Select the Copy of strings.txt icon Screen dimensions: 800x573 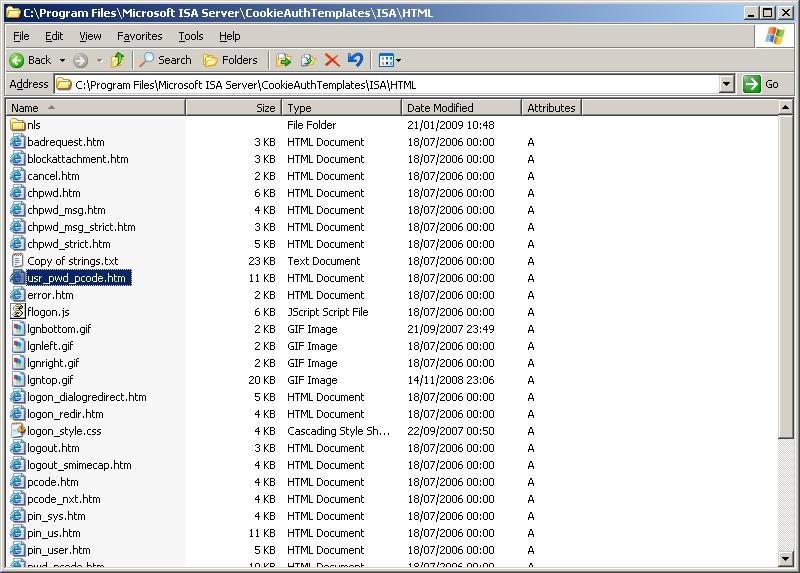coord(17,261)
